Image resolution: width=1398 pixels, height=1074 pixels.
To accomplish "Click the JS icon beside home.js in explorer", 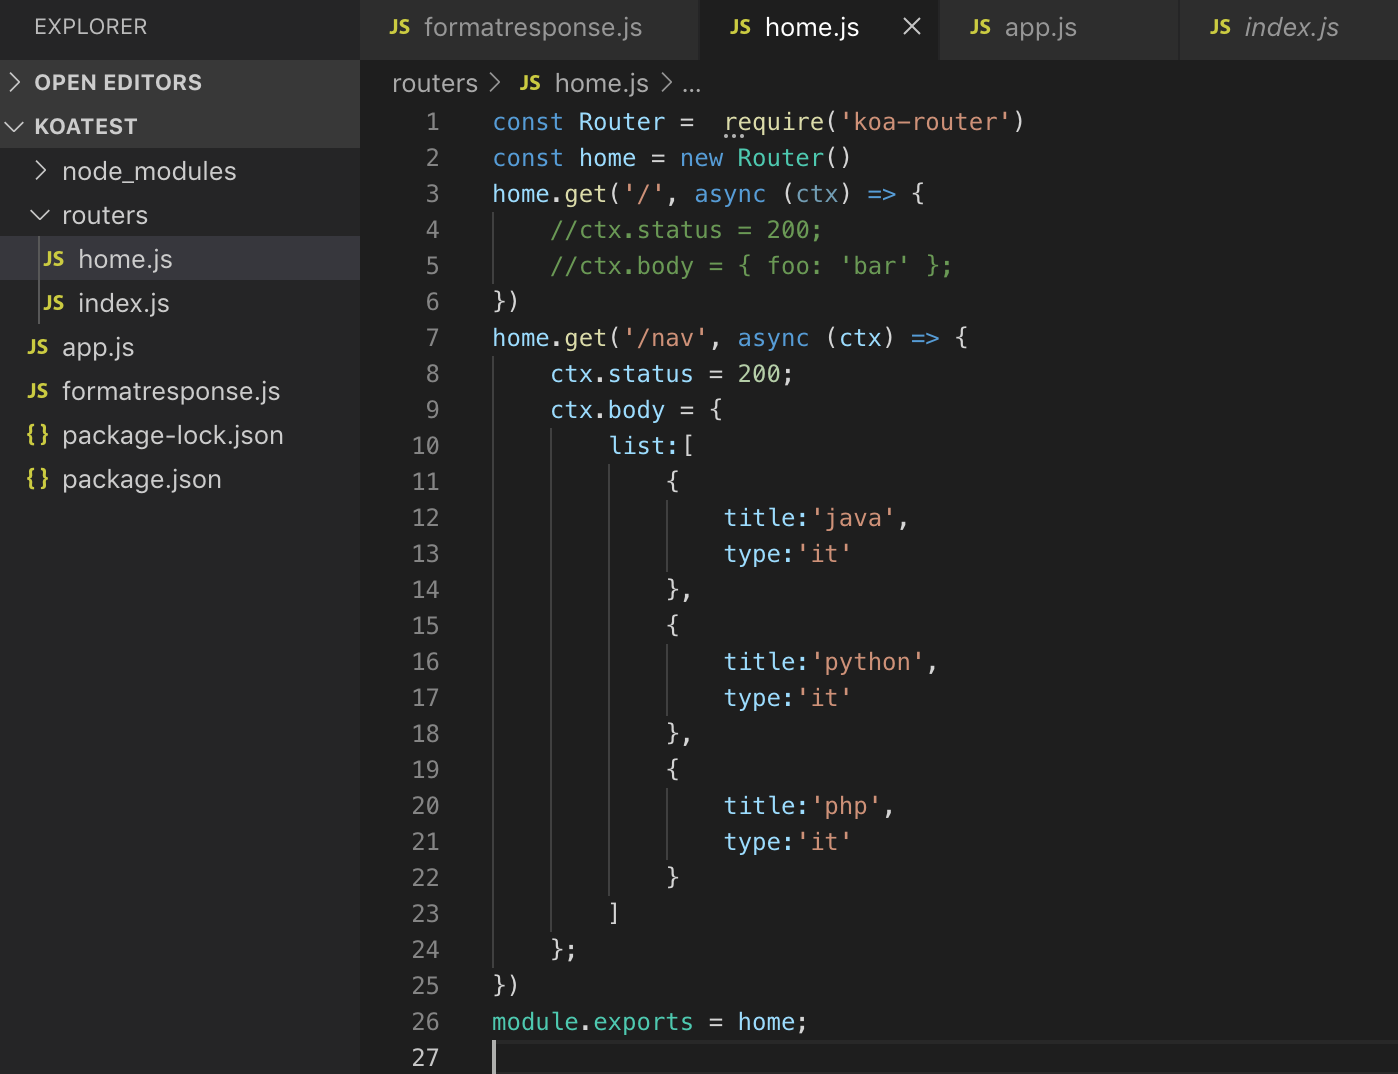I will 54,260.
